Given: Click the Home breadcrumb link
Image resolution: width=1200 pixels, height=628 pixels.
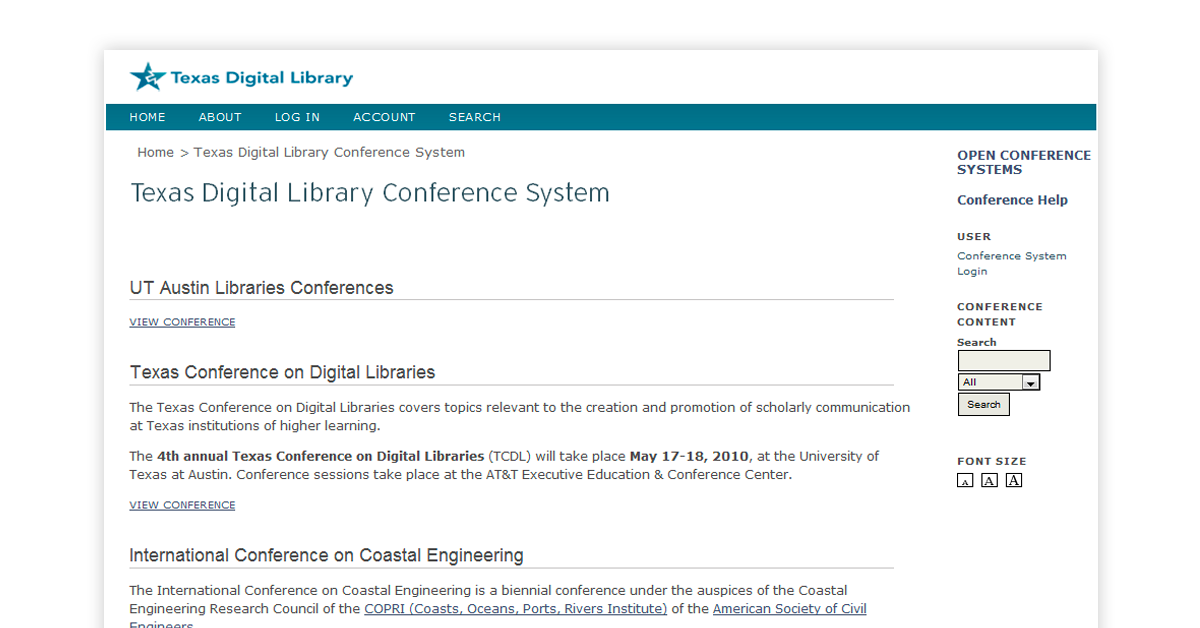Looking at the screenshot, I should (155, 152).
